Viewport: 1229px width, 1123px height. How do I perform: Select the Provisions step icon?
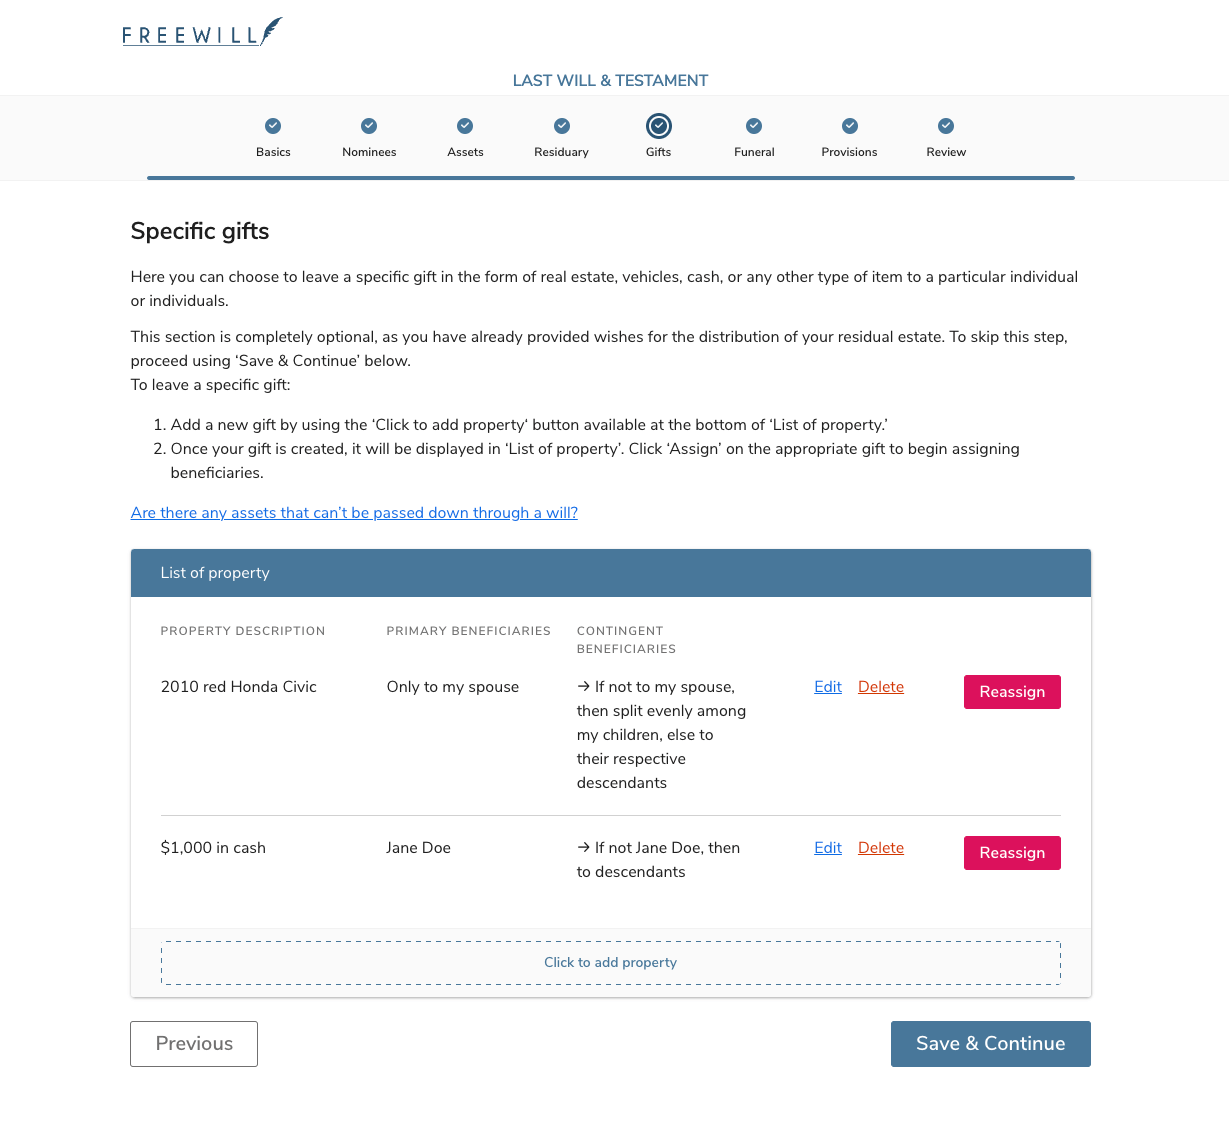point(849,126)
